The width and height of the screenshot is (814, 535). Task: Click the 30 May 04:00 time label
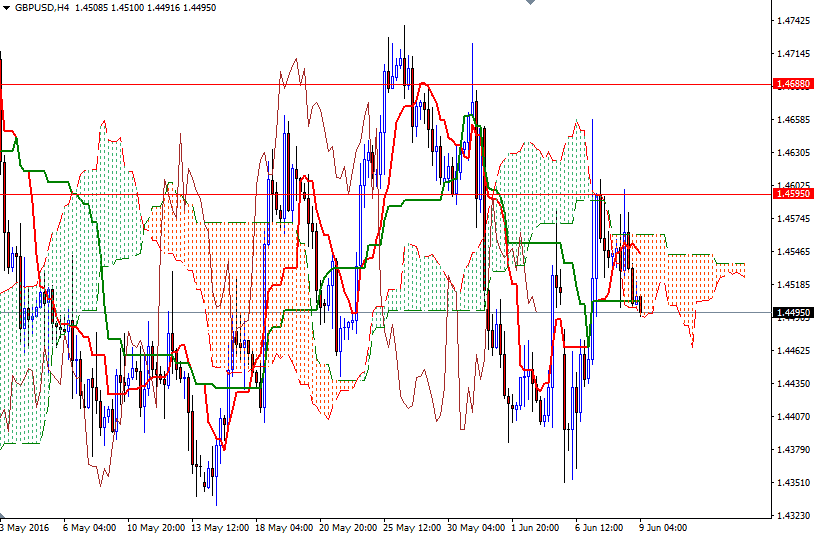tap(476, 527)
